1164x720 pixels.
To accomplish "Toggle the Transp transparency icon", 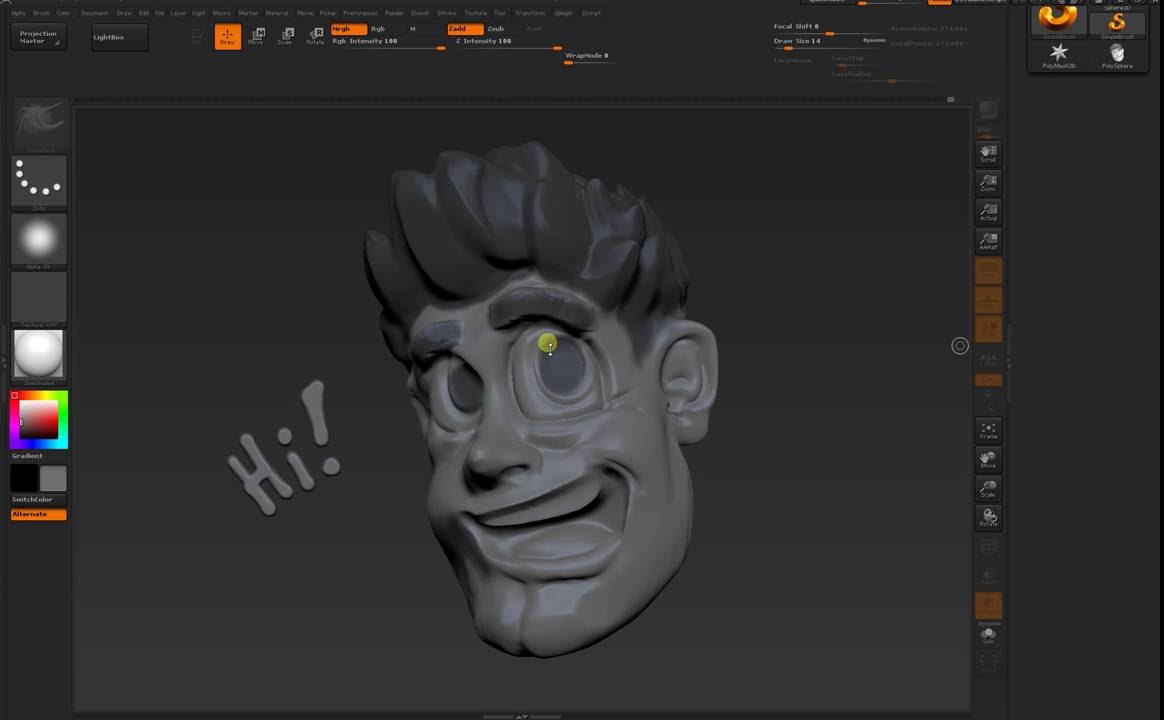I will tap(988, 576).
